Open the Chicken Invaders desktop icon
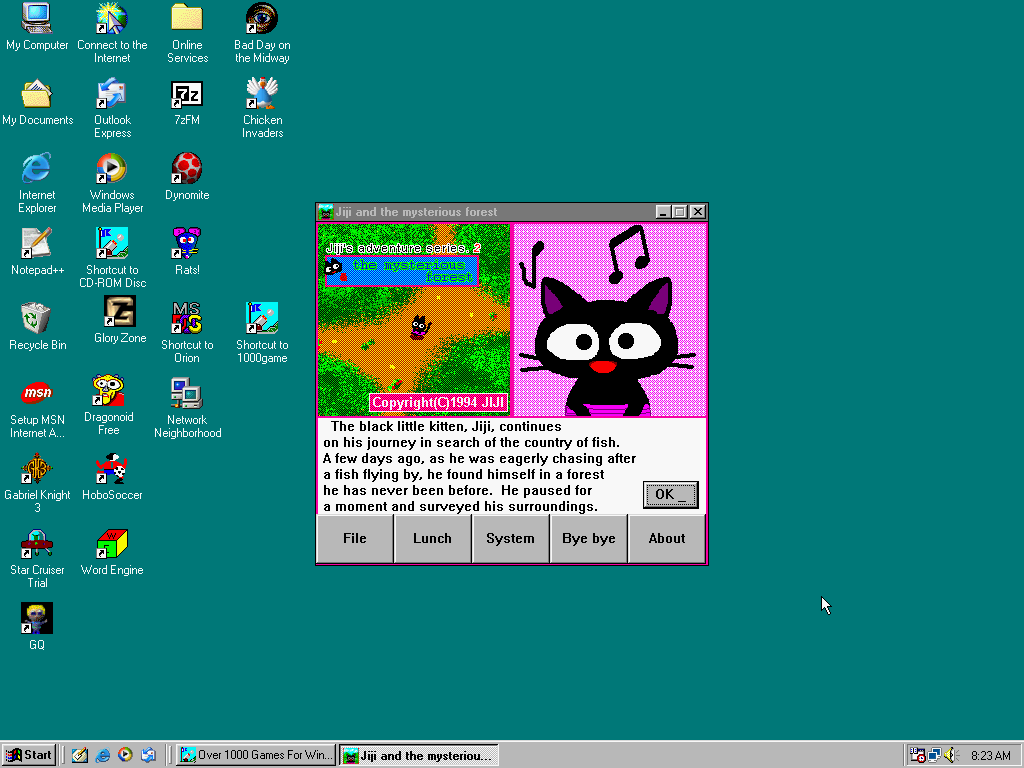 pos(262,95)
